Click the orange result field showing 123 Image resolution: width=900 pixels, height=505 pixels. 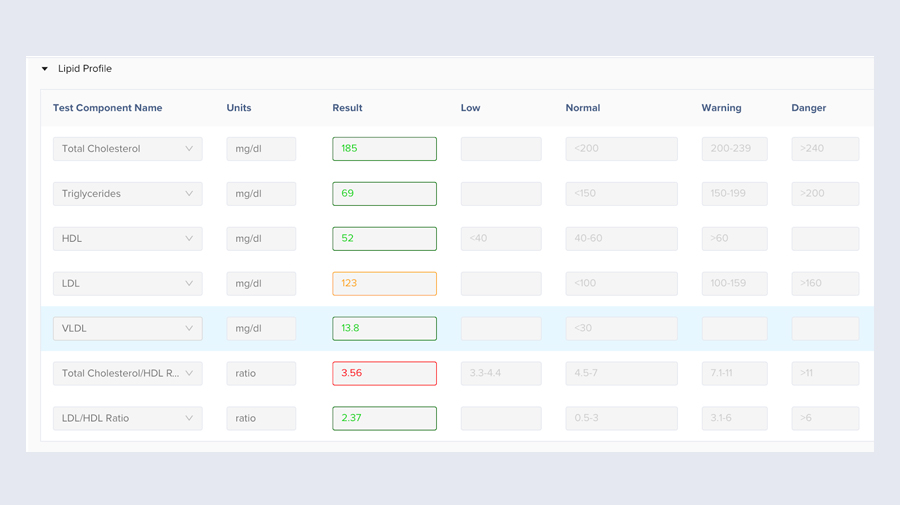pos(385,283)
